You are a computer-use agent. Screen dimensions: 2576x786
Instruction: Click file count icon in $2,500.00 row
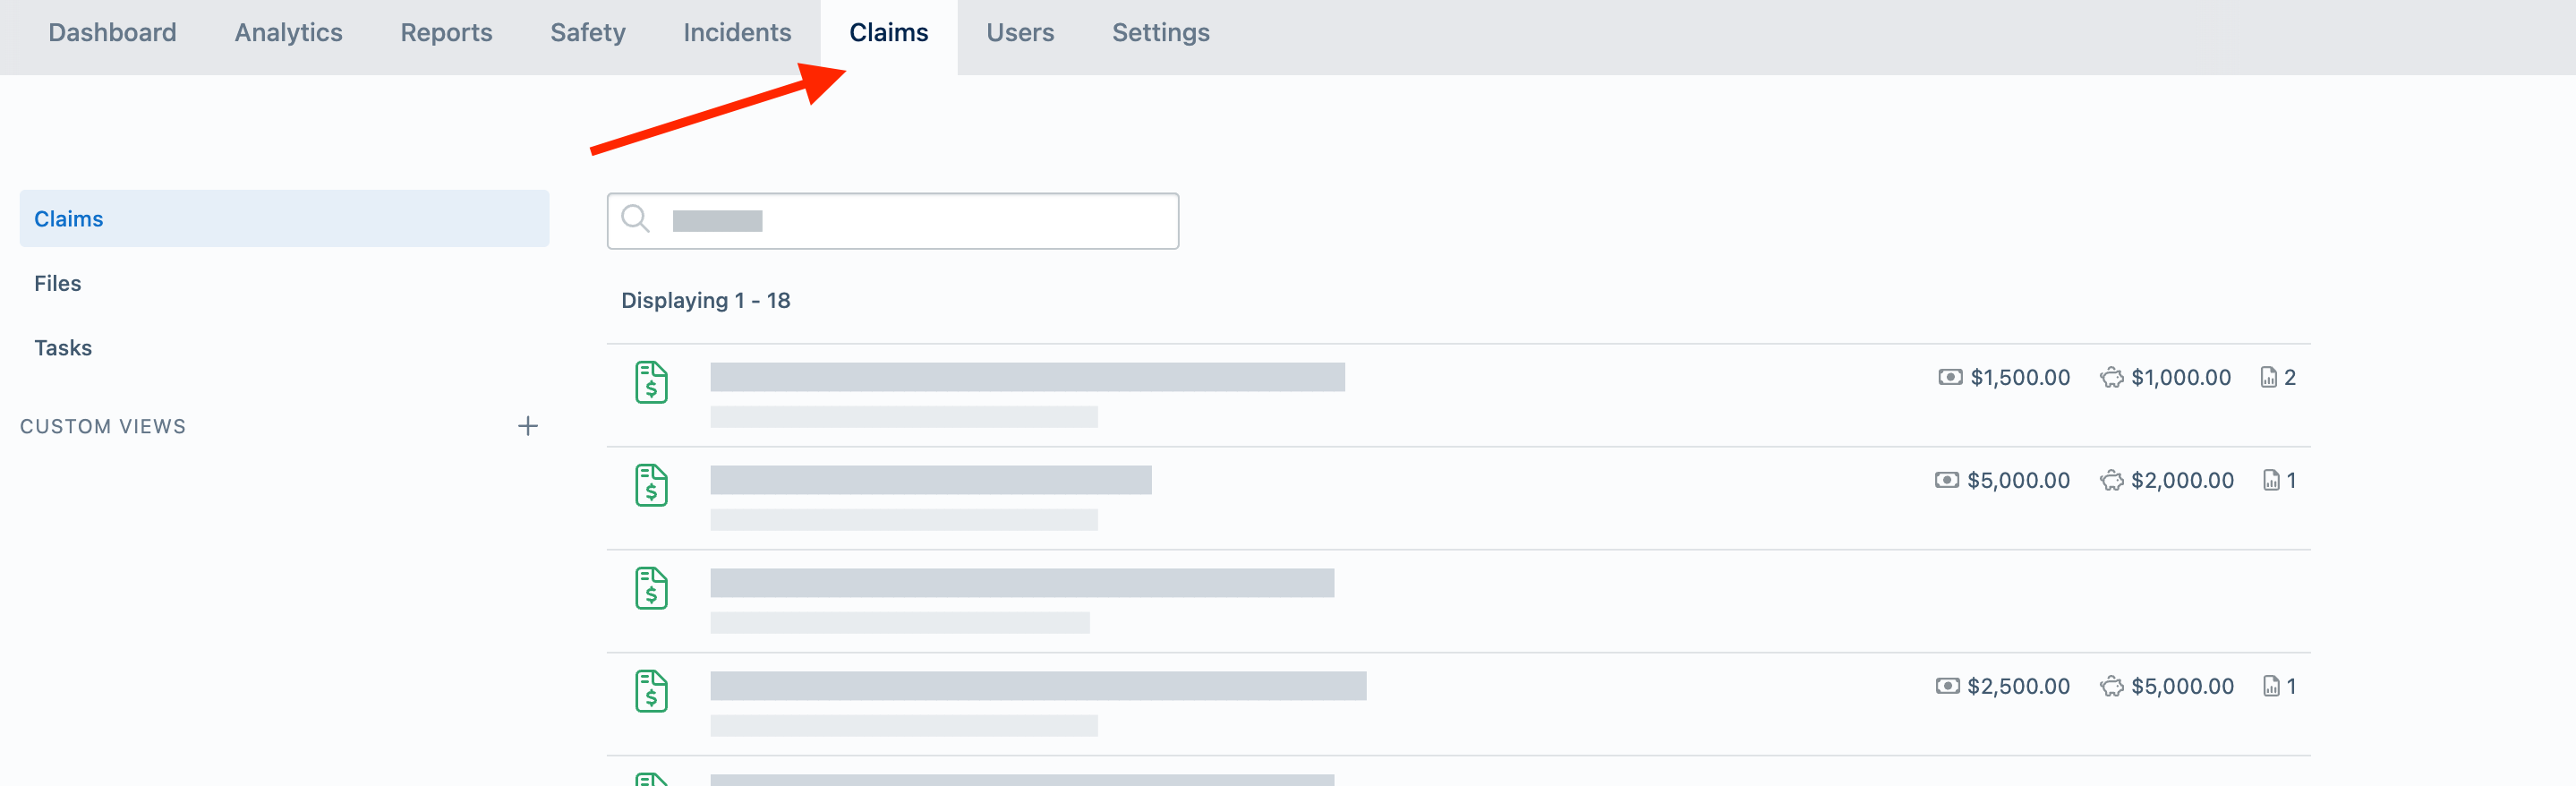2271,686
